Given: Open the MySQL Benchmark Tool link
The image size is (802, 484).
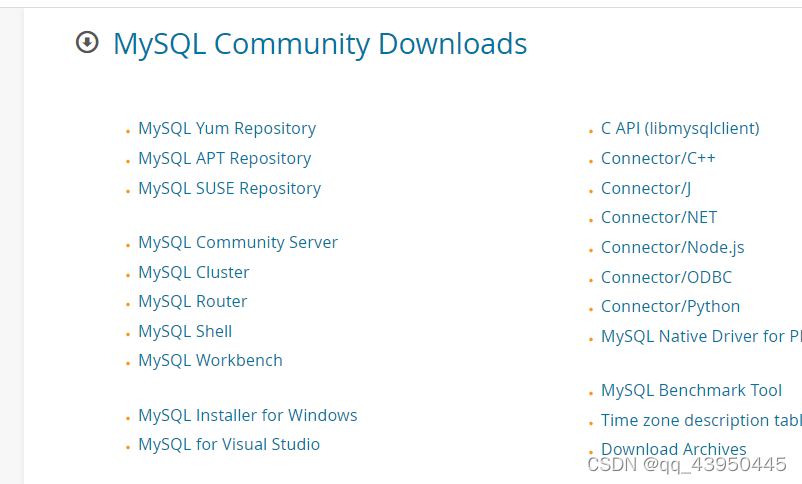Looking at the screenshot, I should (x=692, y=390).
